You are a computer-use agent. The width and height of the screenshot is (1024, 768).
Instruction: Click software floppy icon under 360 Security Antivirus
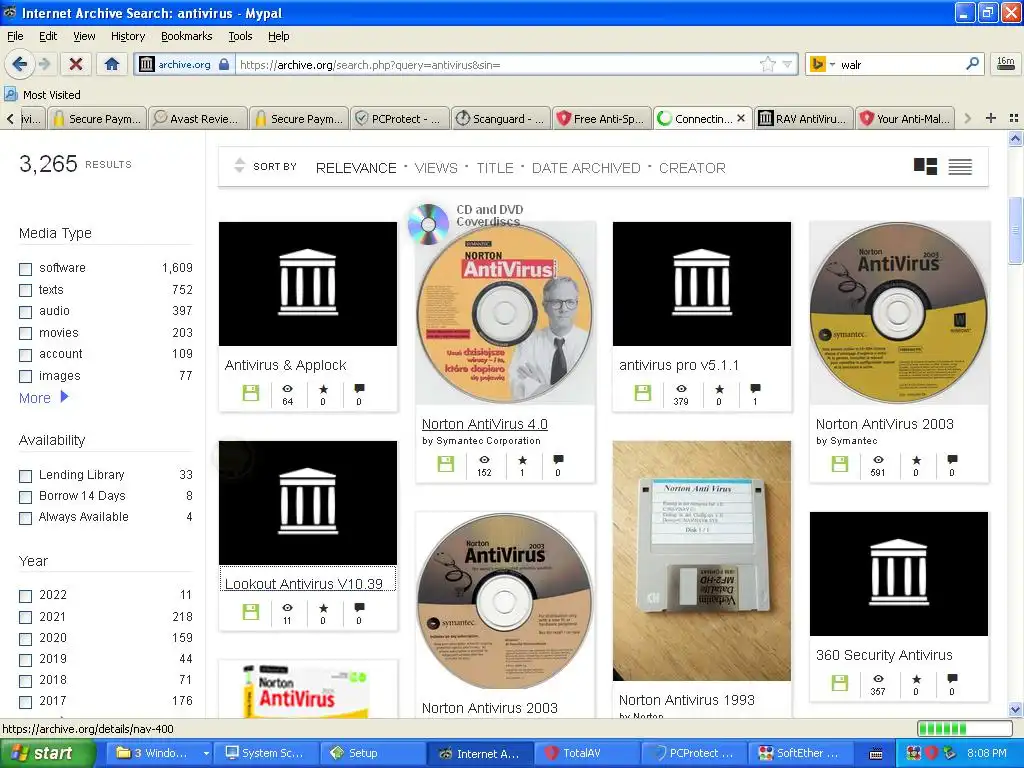(x=840, y=683)
